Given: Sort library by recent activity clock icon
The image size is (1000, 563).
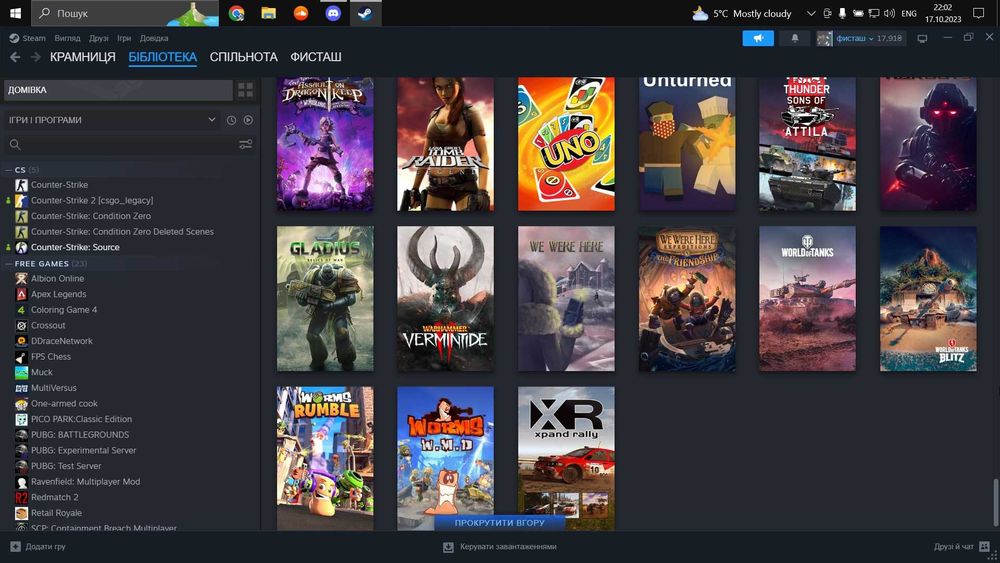Looking at the screenshot, I should 232,120.
